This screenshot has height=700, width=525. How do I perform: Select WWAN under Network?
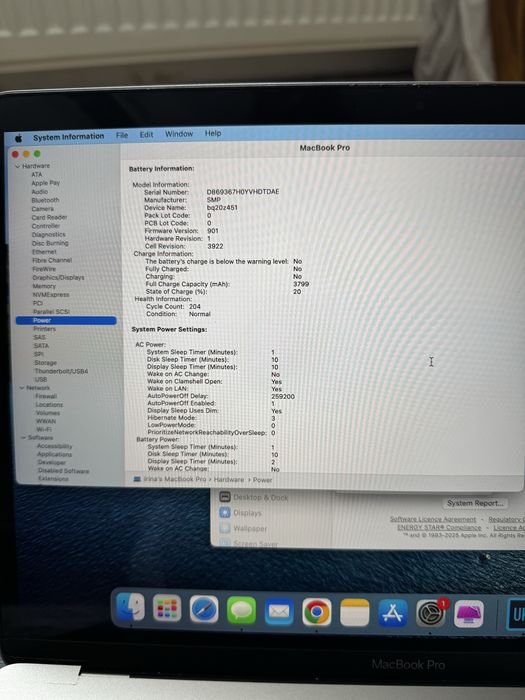click(x=46, y=421)
